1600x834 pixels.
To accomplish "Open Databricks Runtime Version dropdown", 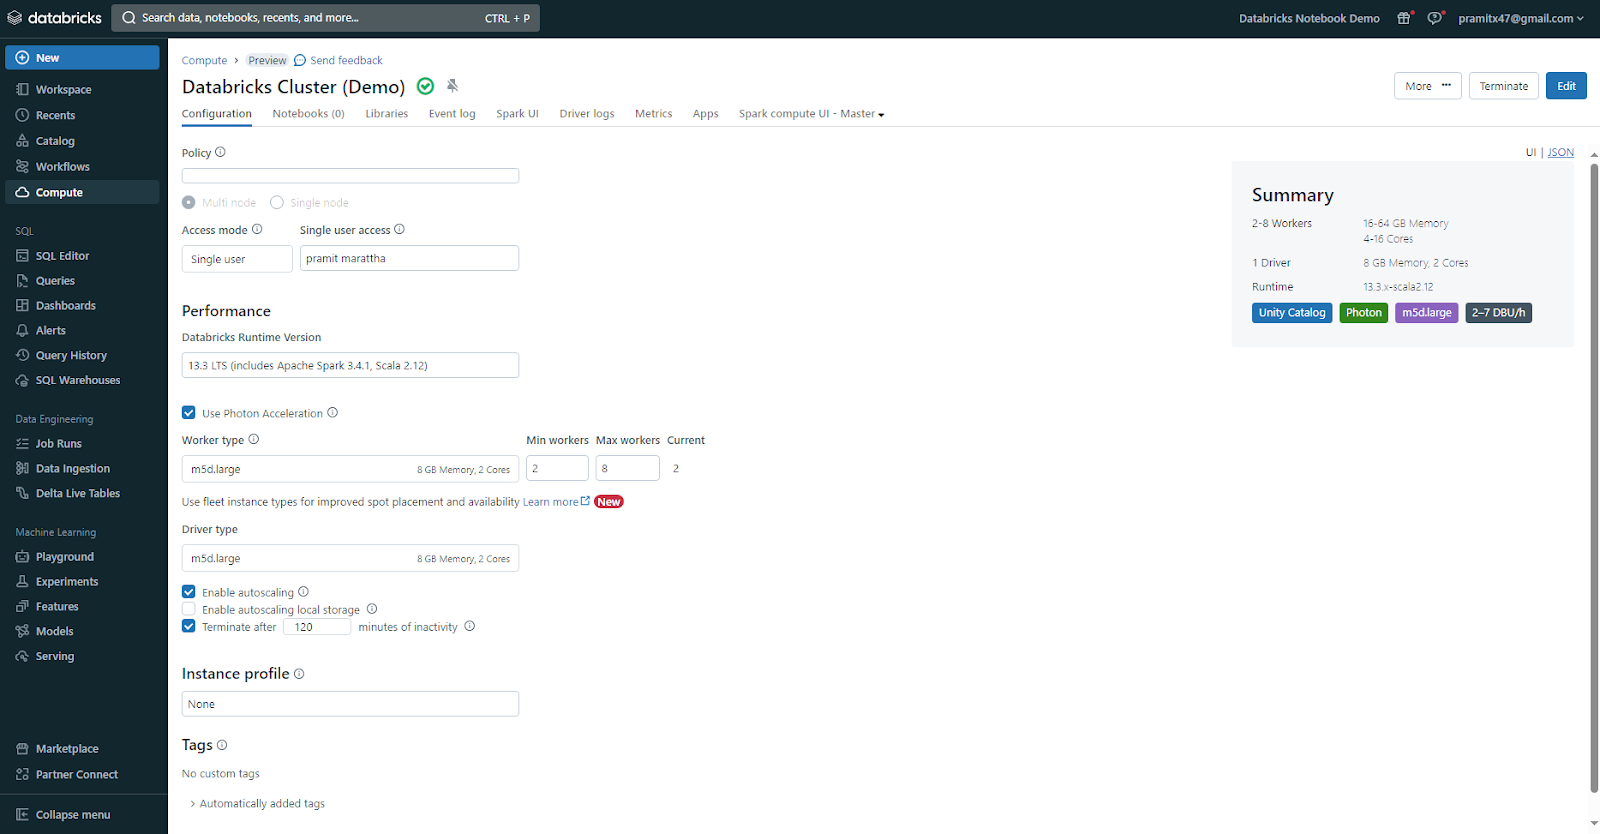I will (x=350, y=365).
